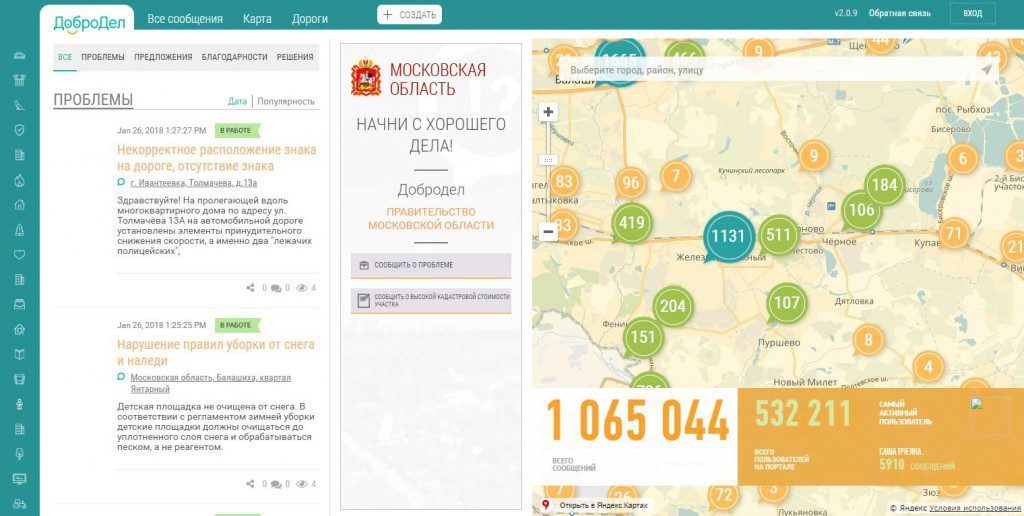Zoom in the map with plus button
This screenshot has height=516, width=1024.
pos(548,112)
